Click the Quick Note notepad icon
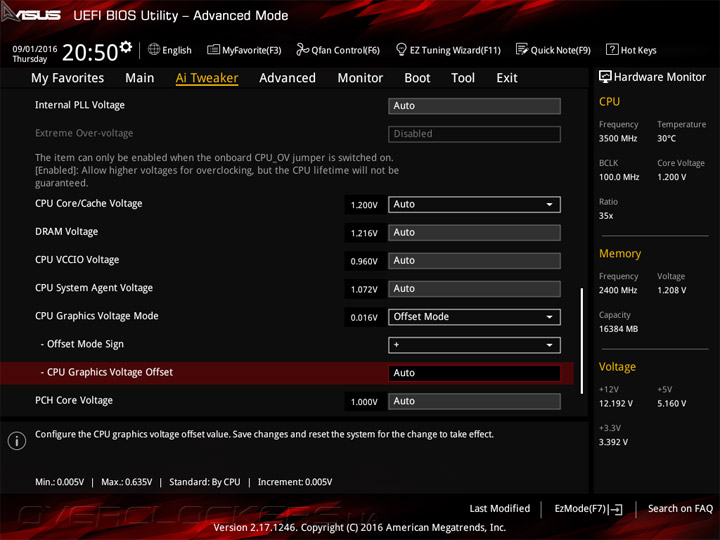720x540 pixels. click(522, 49)
